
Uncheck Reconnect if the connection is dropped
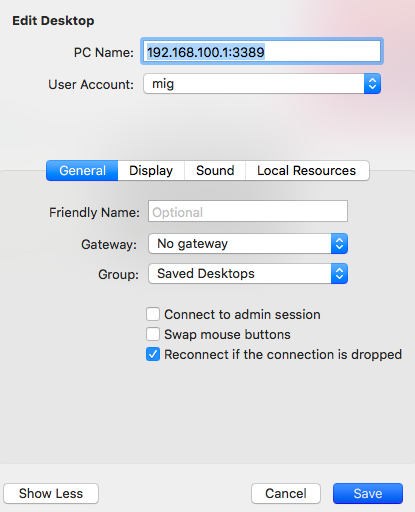tap(153, 354)
